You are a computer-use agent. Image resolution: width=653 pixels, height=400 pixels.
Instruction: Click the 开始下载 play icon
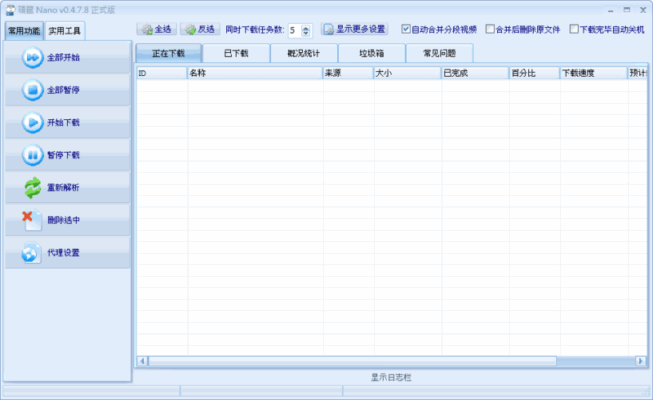pyautogui.click(x=32, y=122)
